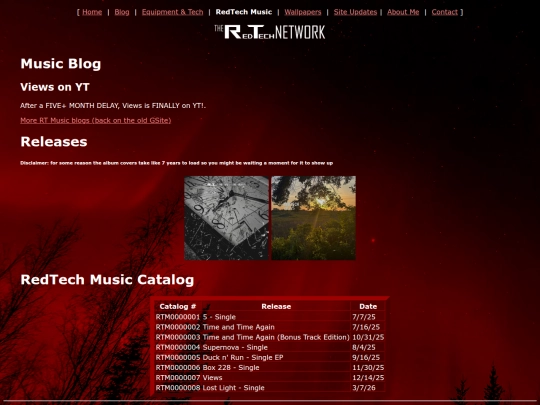This screenshot has height=405, width=540.
Task: Click the Release column header
Action: 276,306
